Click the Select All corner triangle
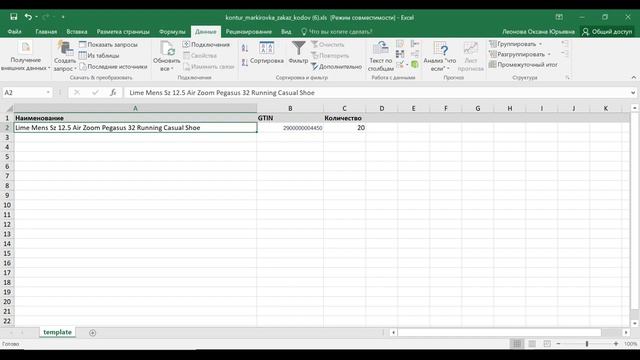The height and width of the screenshot is (360, 640). (9, 109)
